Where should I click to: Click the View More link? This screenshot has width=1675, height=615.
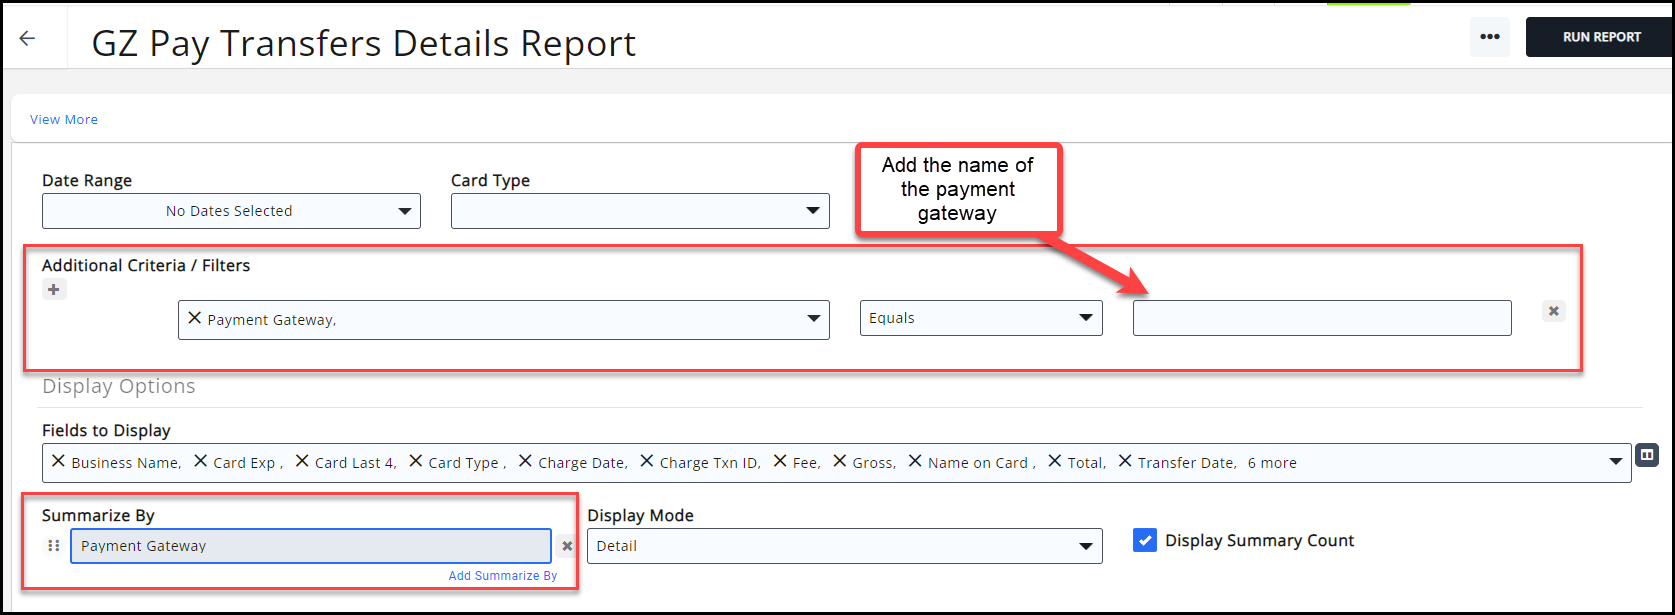[x=64, y=119]
